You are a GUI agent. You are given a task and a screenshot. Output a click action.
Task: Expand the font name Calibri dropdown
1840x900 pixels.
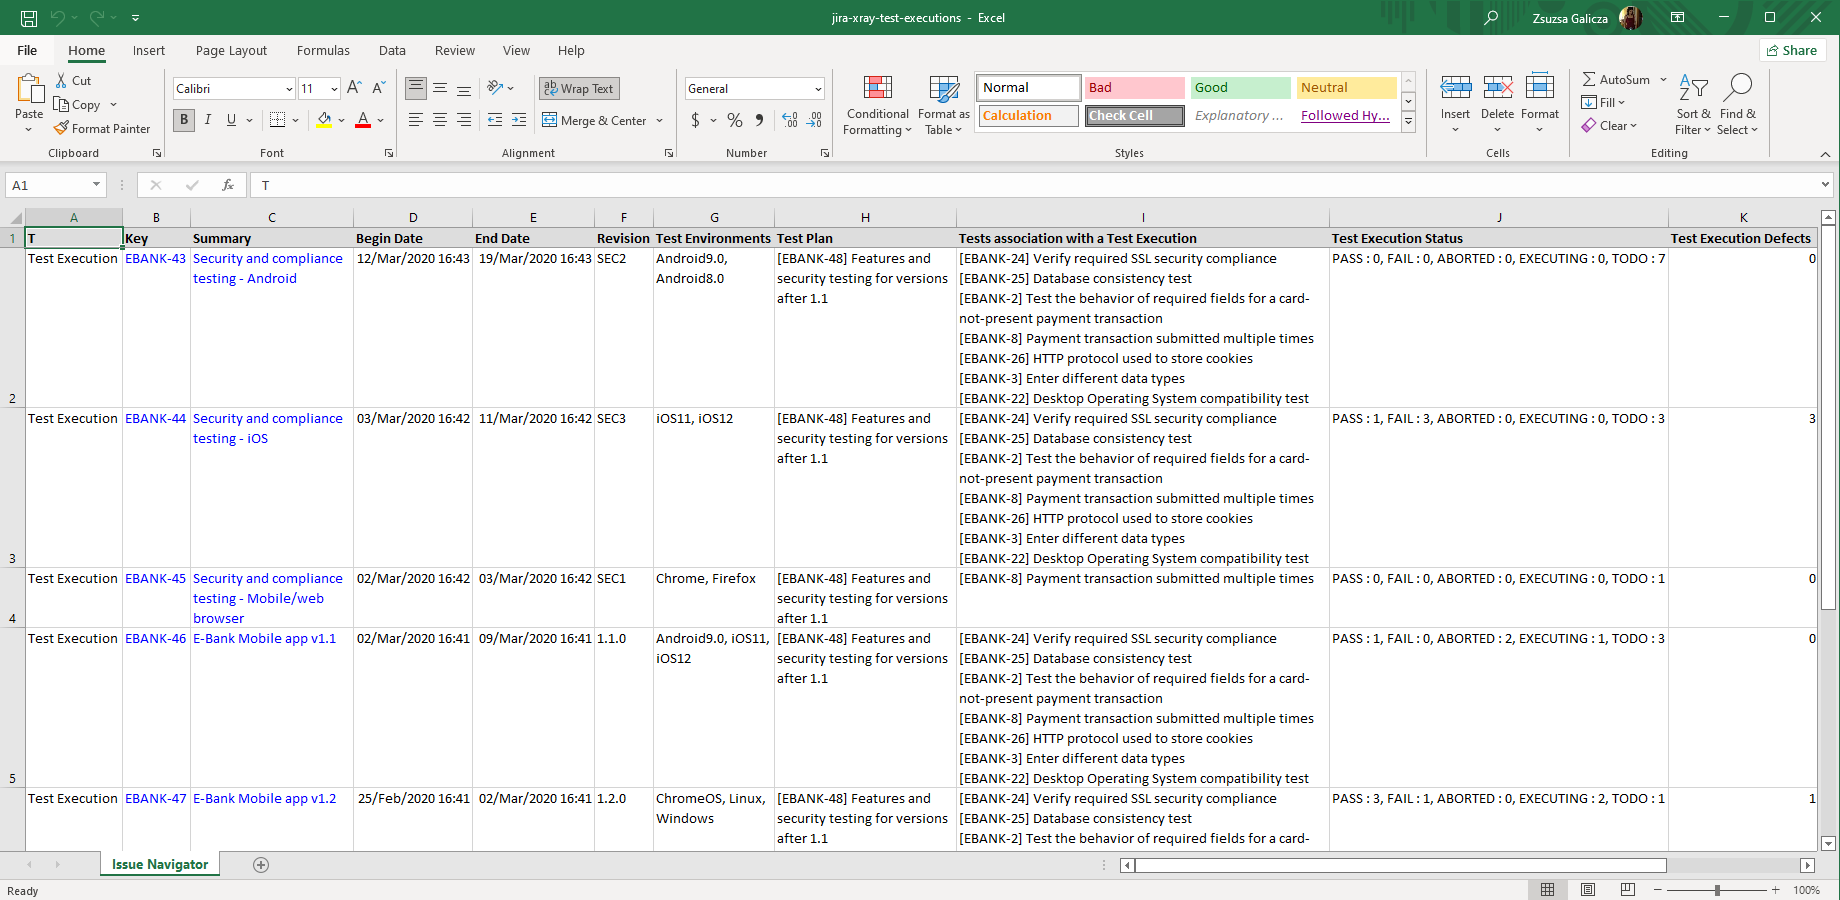pyautogui.click(x=289, y=89)
